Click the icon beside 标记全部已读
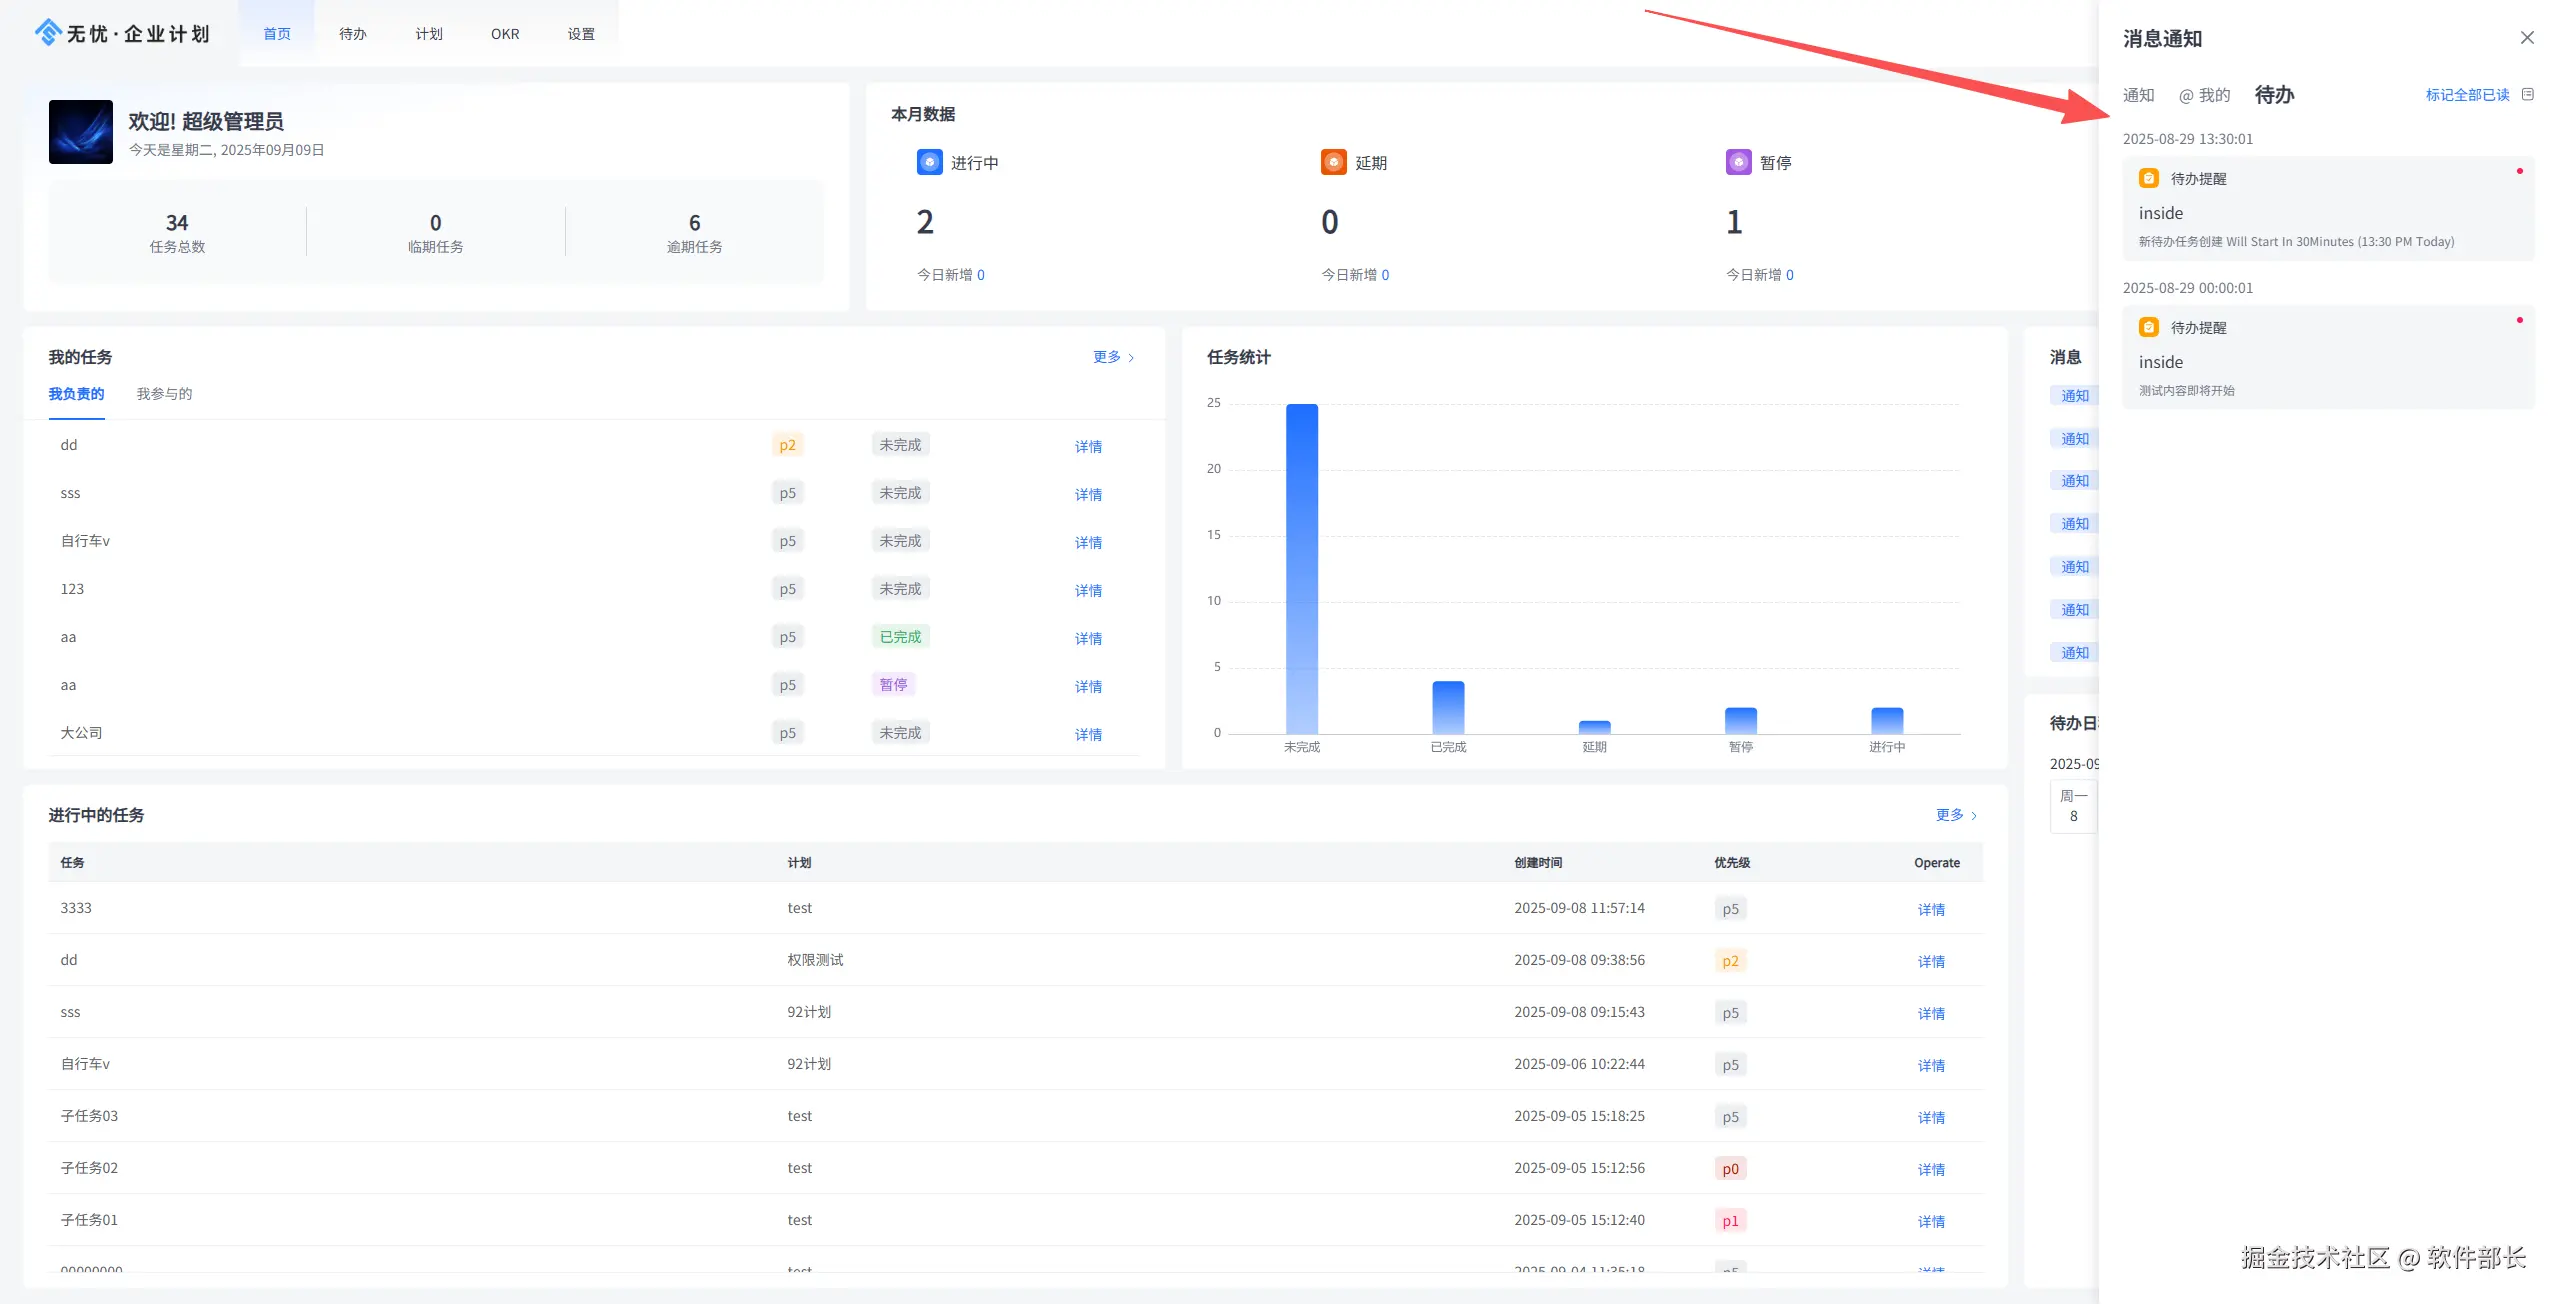Viewport: 2559px width, 1304px height. click(x=2528, y=94)
